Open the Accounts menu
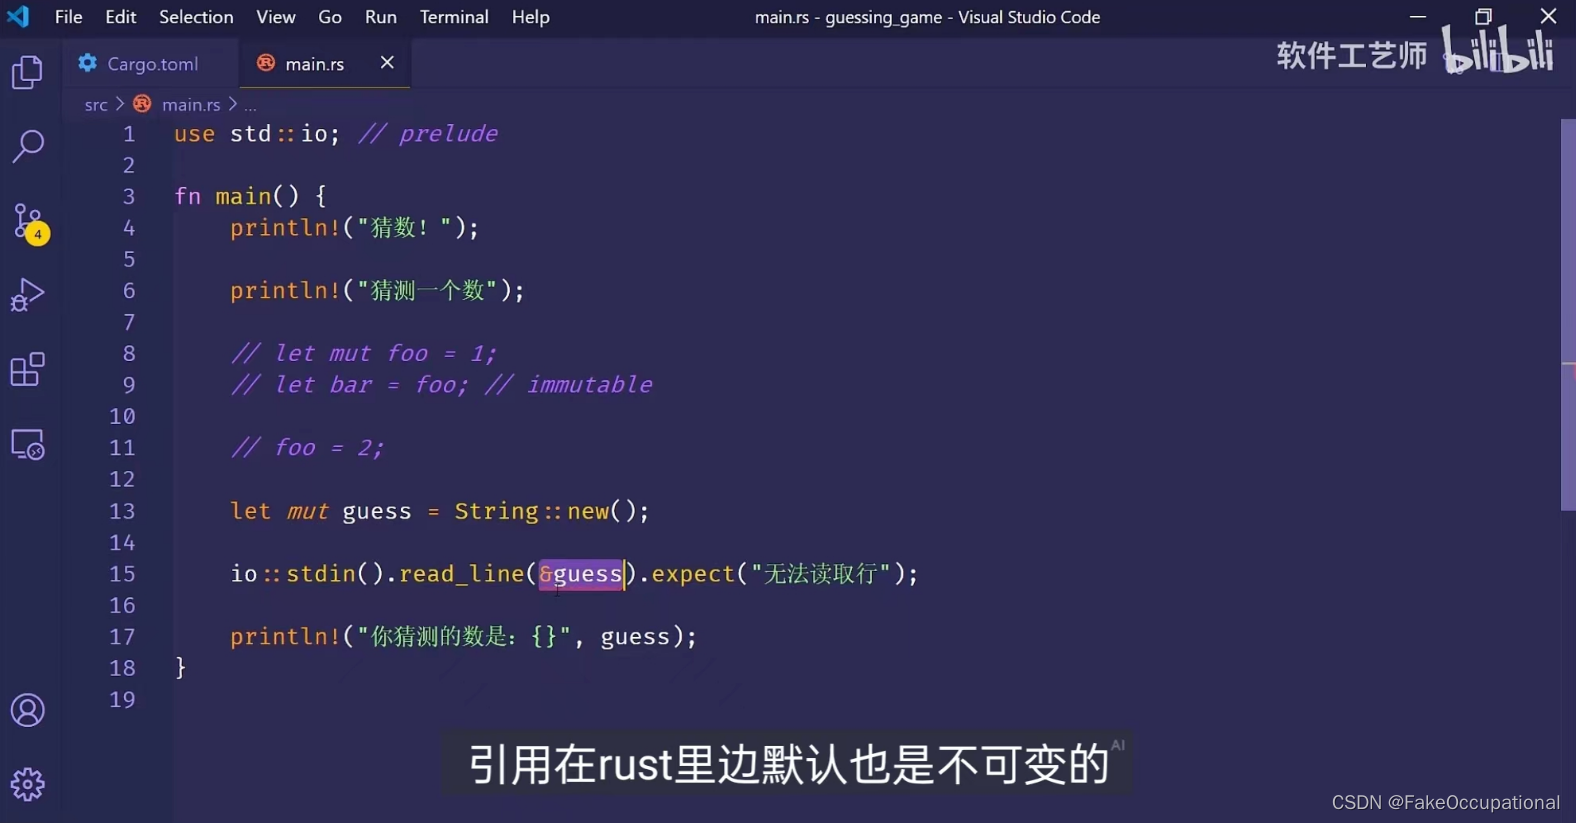The width and height of the screenshot is (1576, 823). [x=28, y=711]
